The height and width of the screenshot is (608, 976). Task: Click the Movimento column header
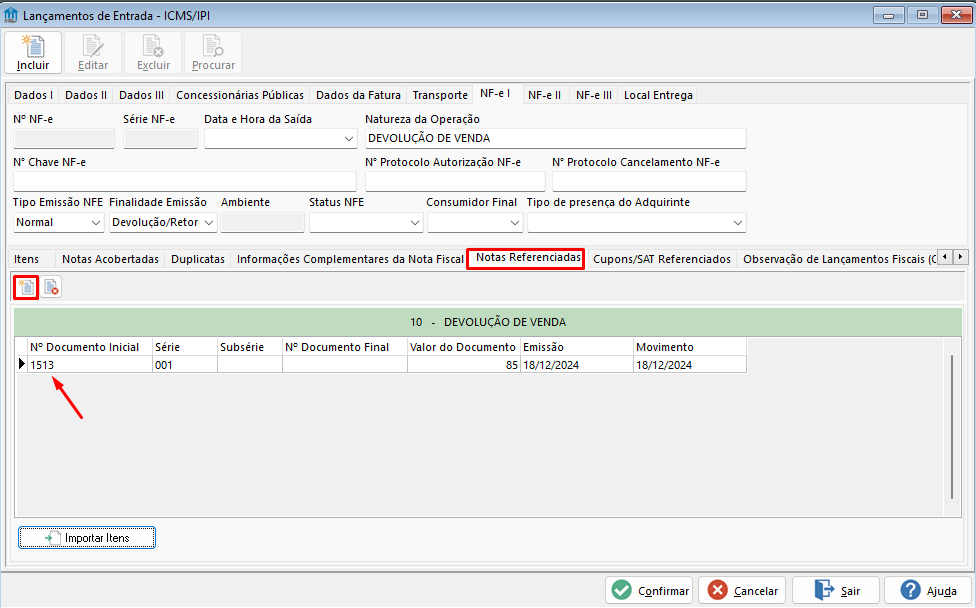point(690,347)
